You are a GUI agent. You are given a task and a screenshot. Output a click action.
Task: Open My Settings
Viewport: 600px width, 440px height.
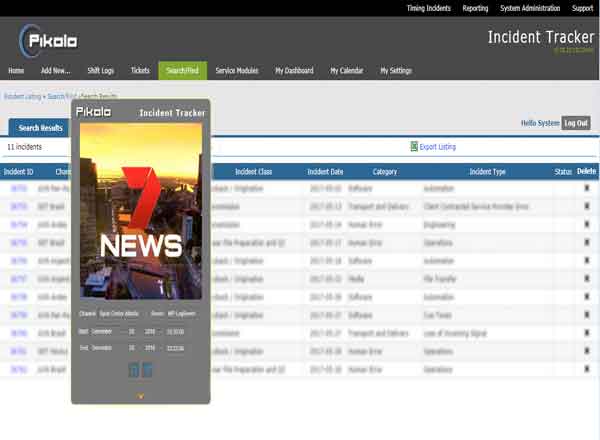[x=396, y=70]
